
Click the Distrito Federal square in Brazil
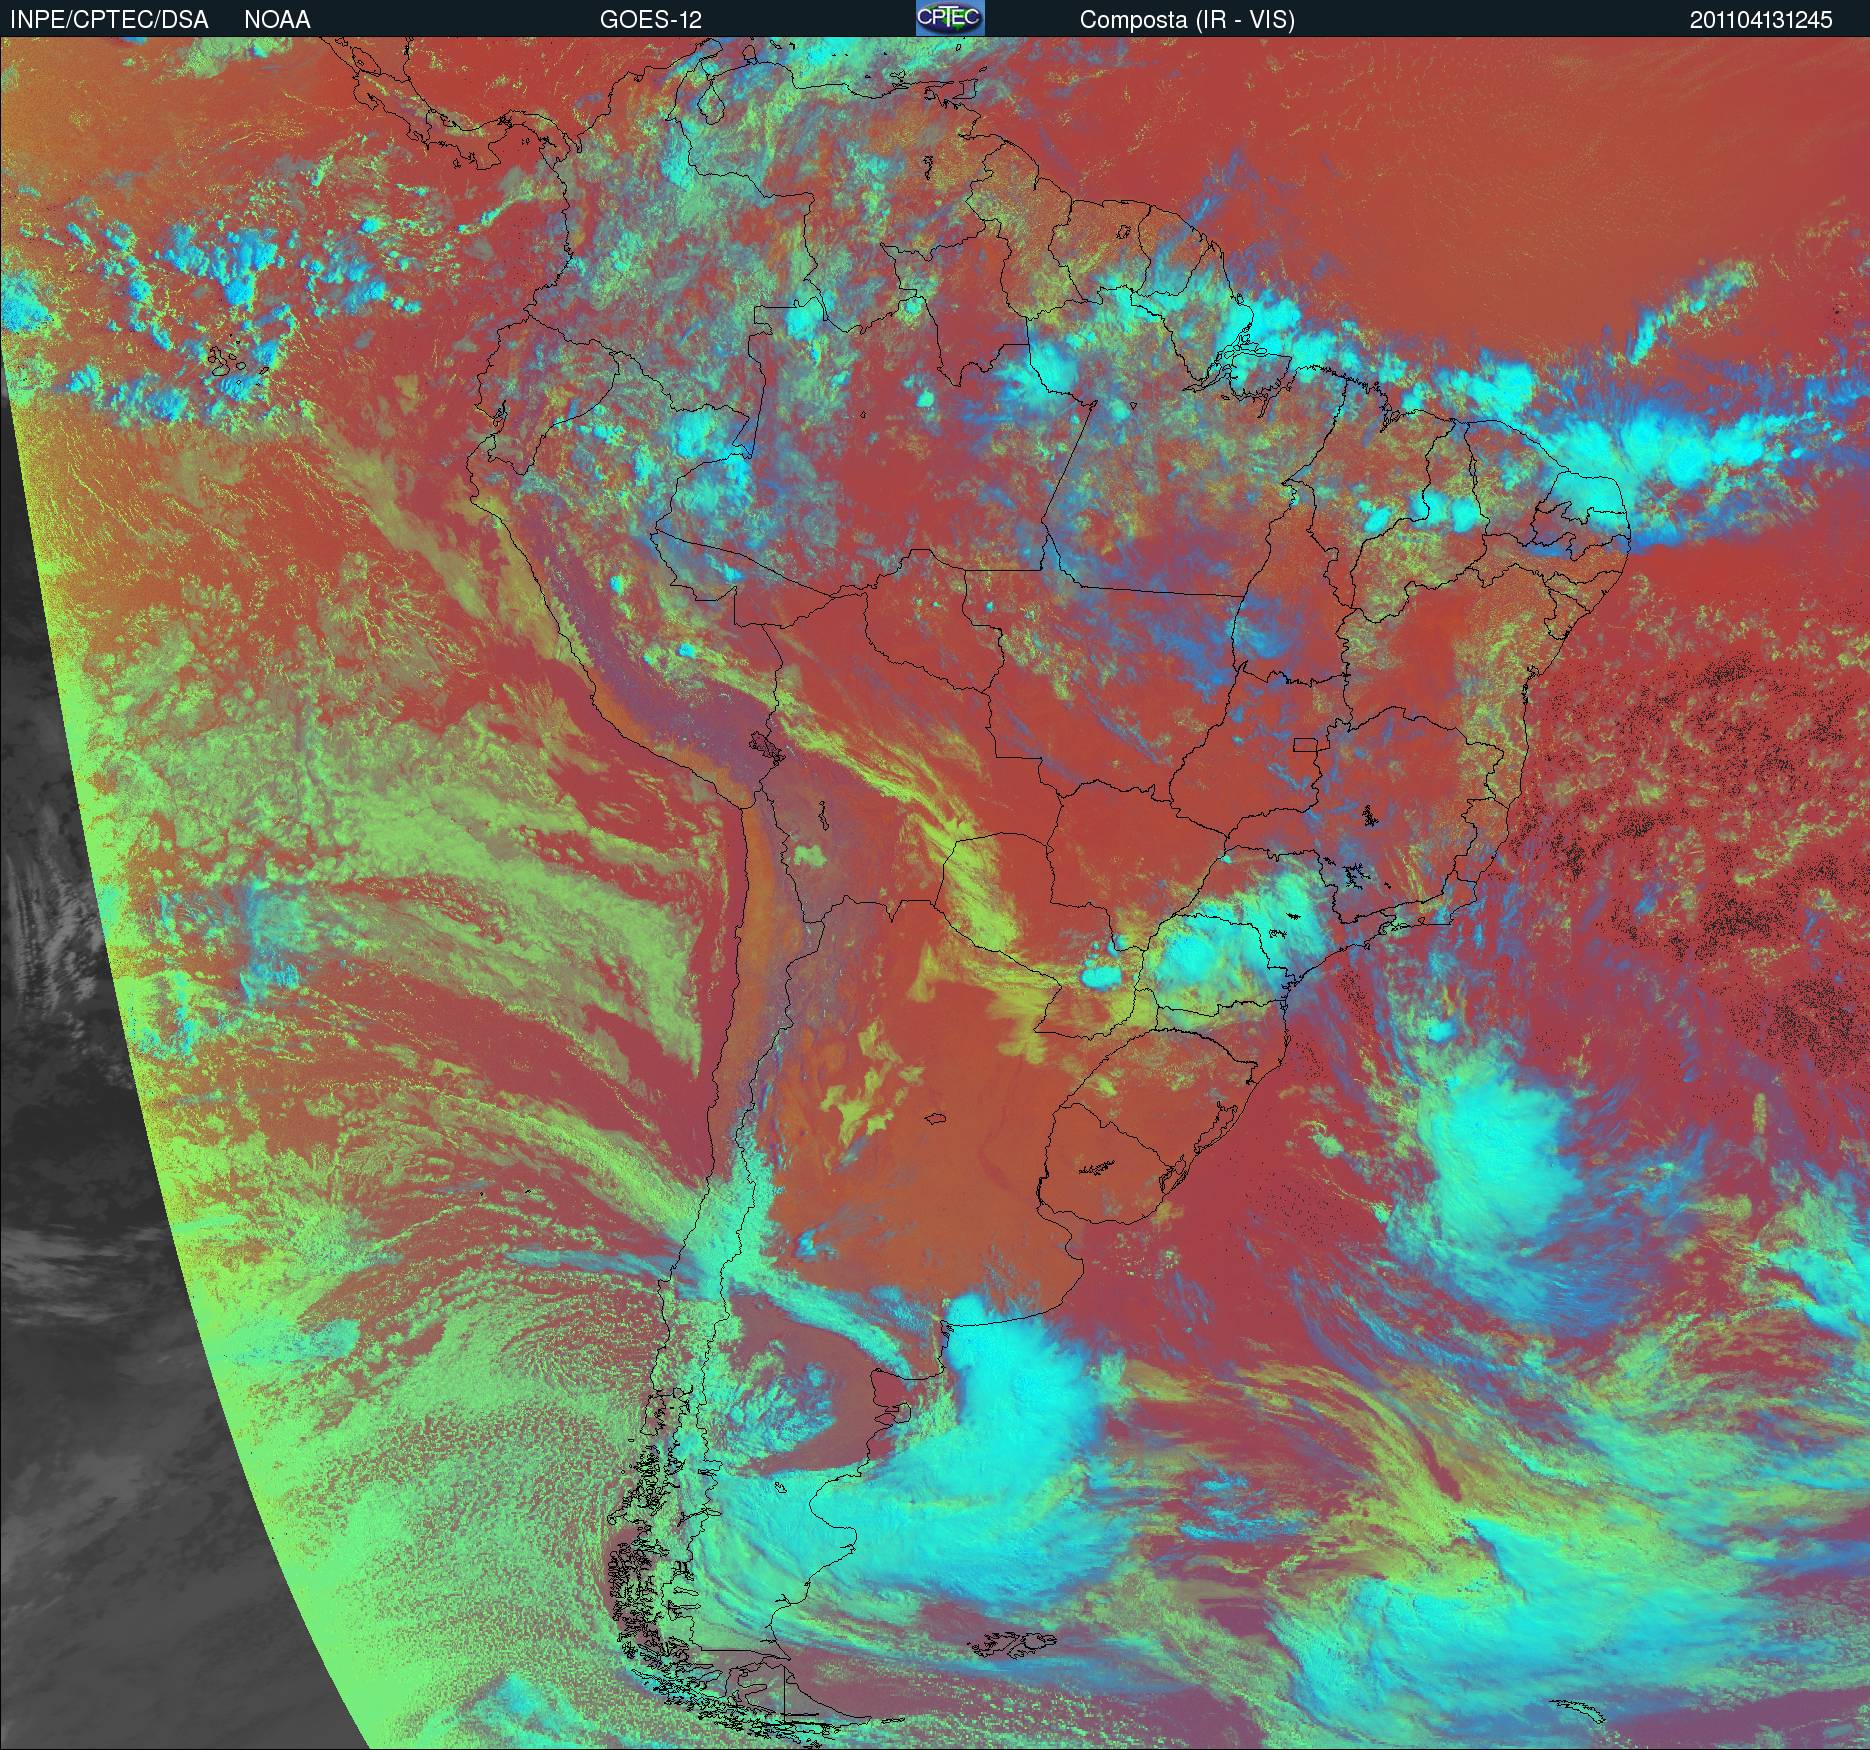[1305, 744]
